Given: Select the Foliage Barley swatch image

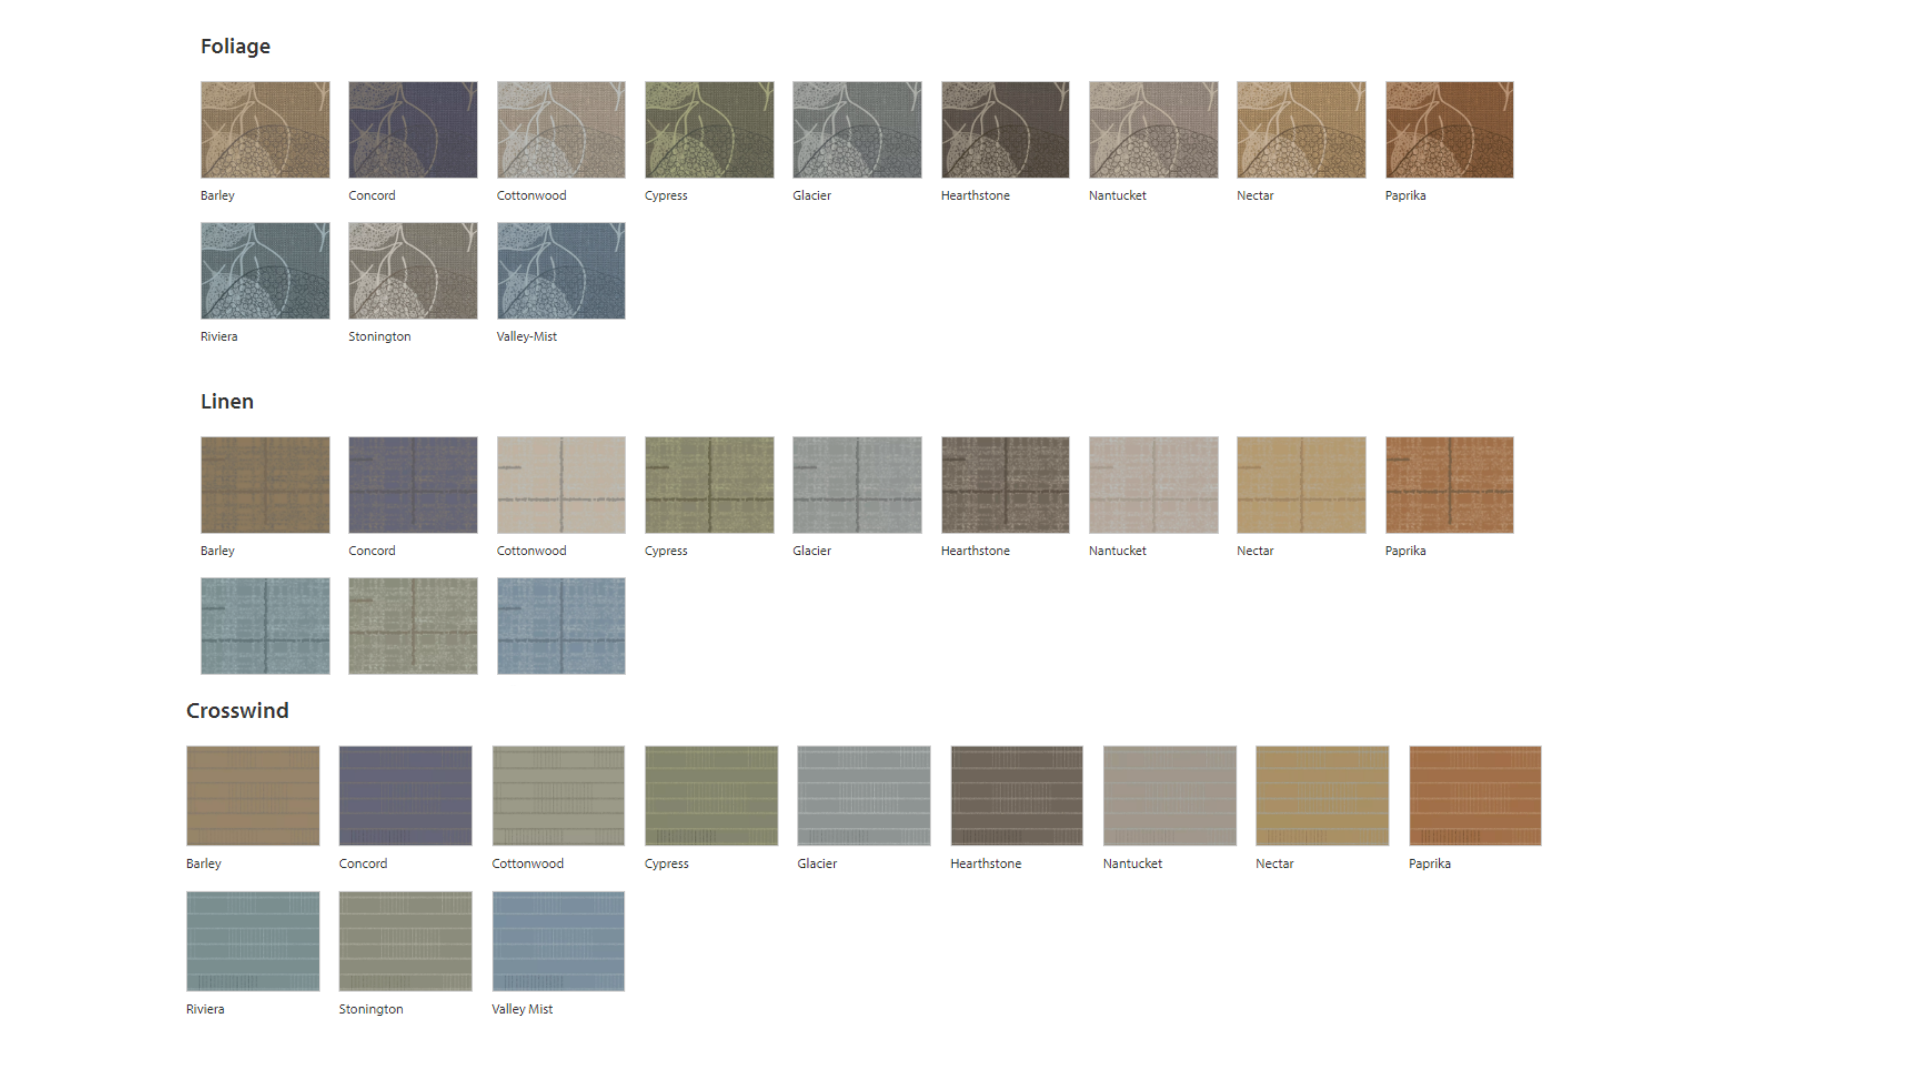Looking at the screenshot, I should [265, 130].
